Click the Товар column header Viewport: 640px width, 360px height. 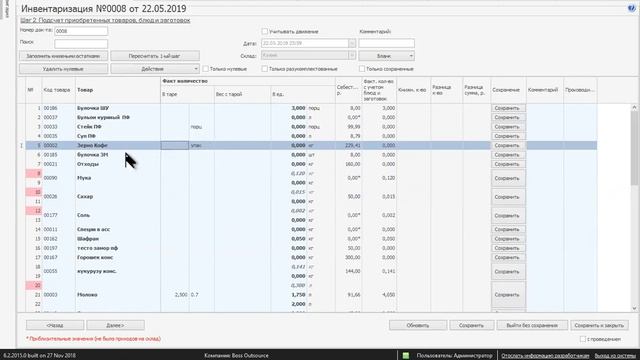point(118,90)
